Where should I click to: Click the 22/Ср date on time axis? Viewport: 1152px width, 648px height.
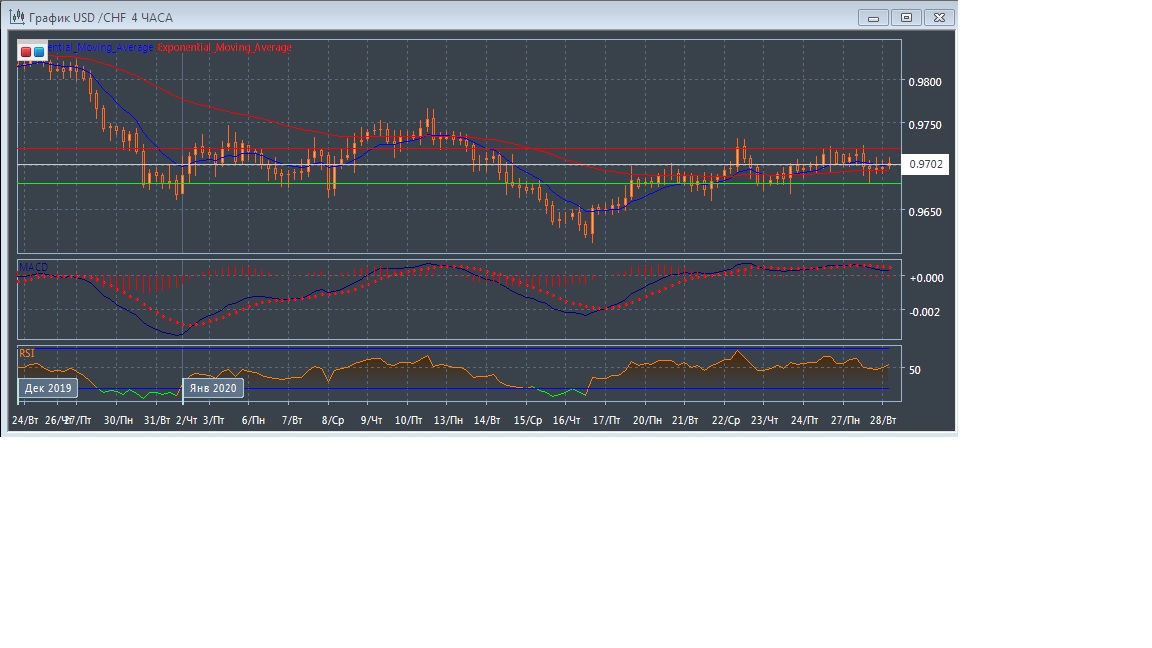(x=726, y=421)
